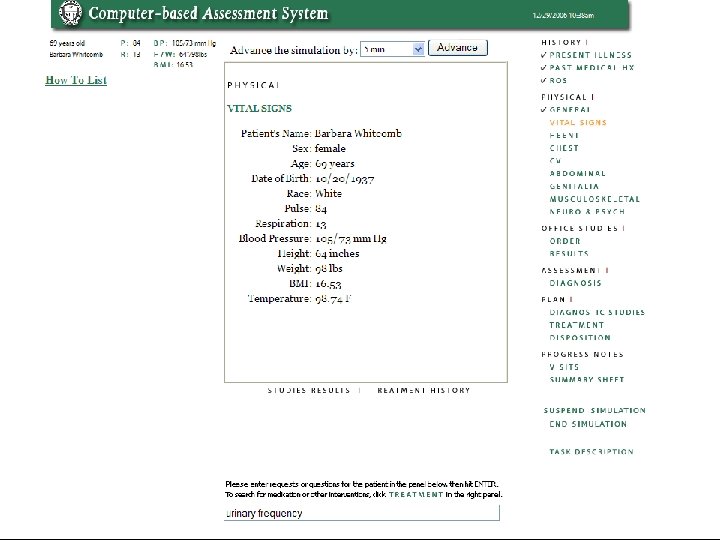720x540 pixels.
Task: Click the date and time in header
Action: coord(563,16)
